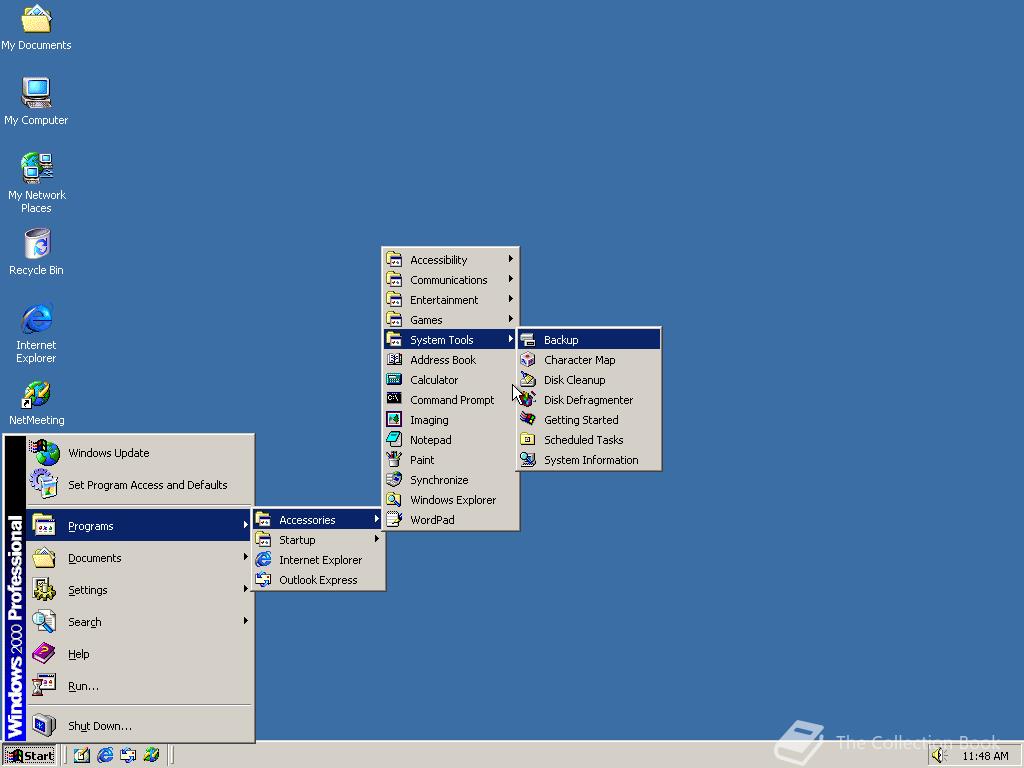
Task: Expand the Games submenu arrow
Action: click(x=511, y=319)
